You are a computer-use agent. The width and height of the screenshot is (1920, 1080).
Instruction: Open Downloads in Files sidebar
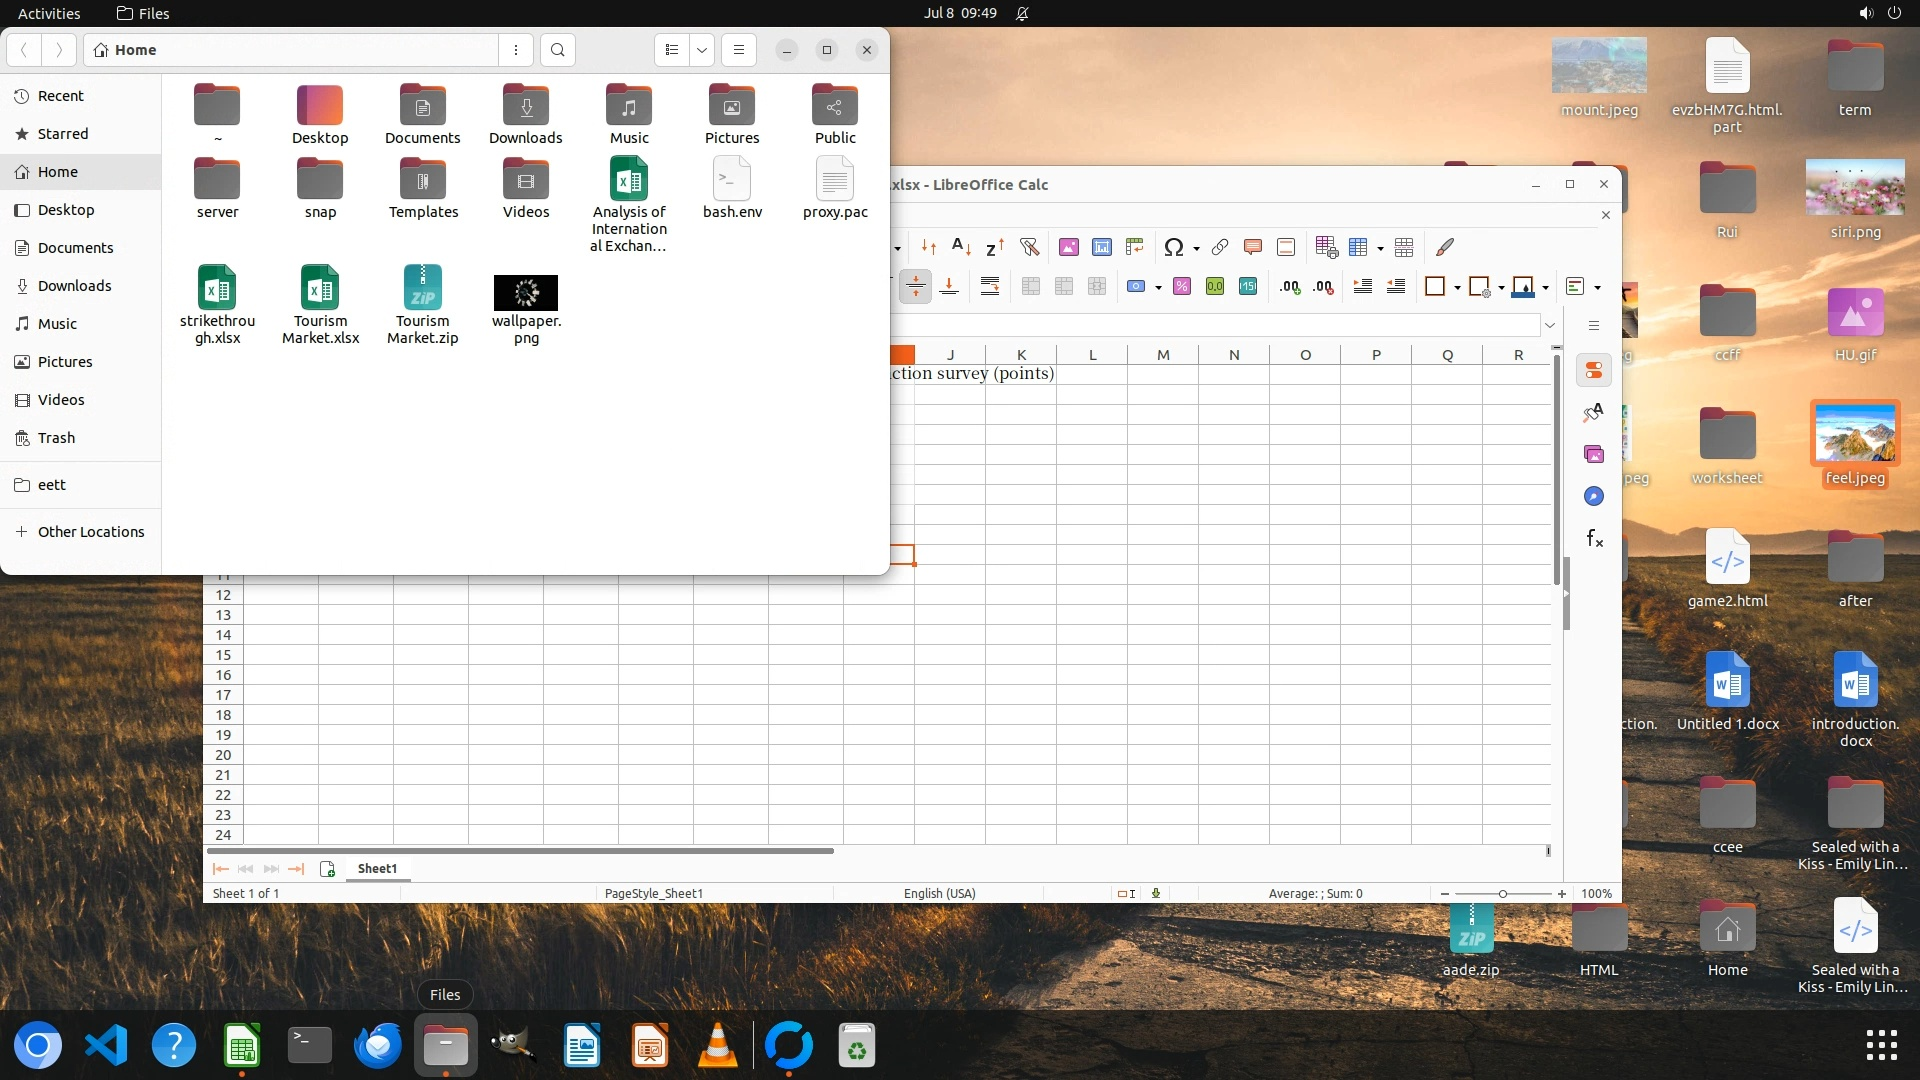point(74,286)
